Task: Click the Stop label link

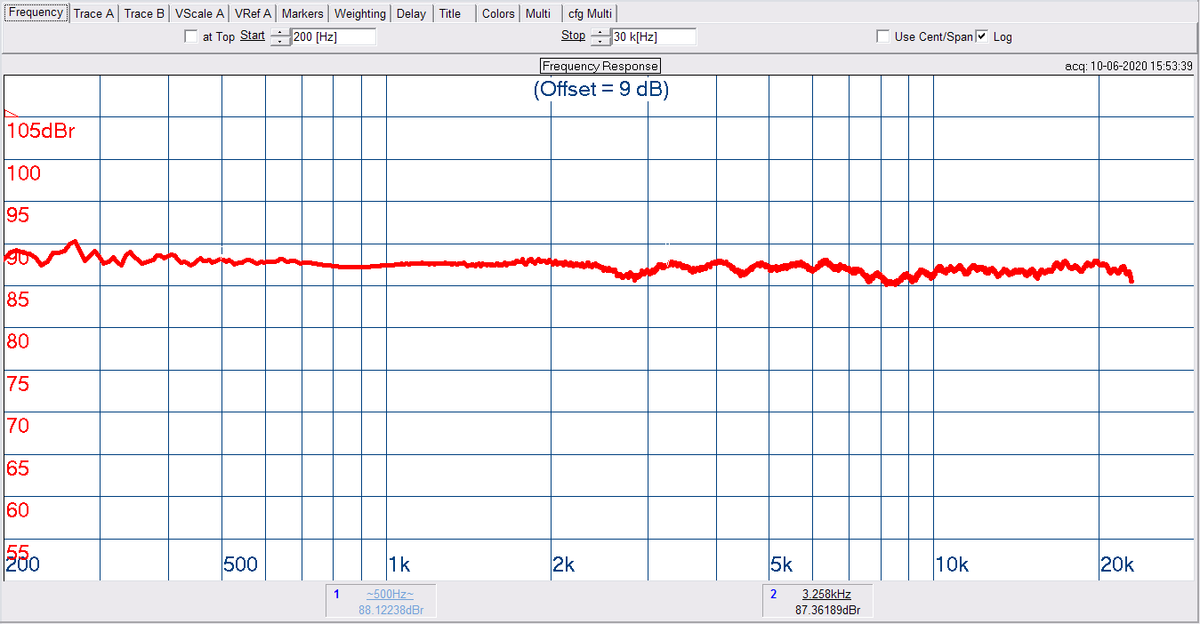Action: (573, 36)
